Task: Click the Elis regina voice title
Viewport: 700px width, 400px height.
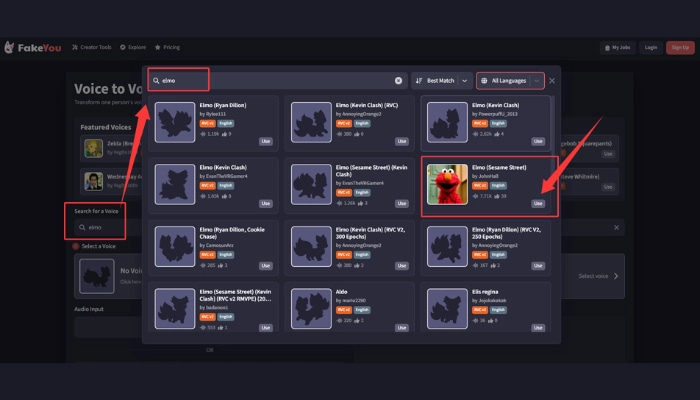Action: click(x=485, y=292)
